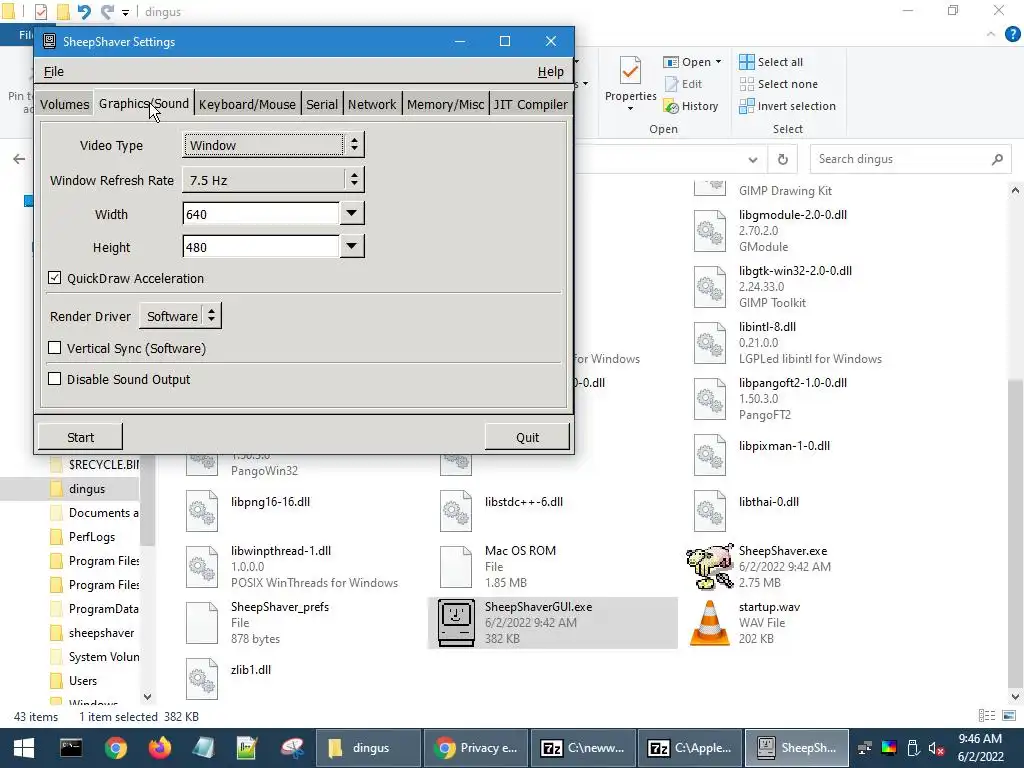1024x768 pixels.
Task: Click Start button in SheepShaver Settings
Action: tap(80, 437)
